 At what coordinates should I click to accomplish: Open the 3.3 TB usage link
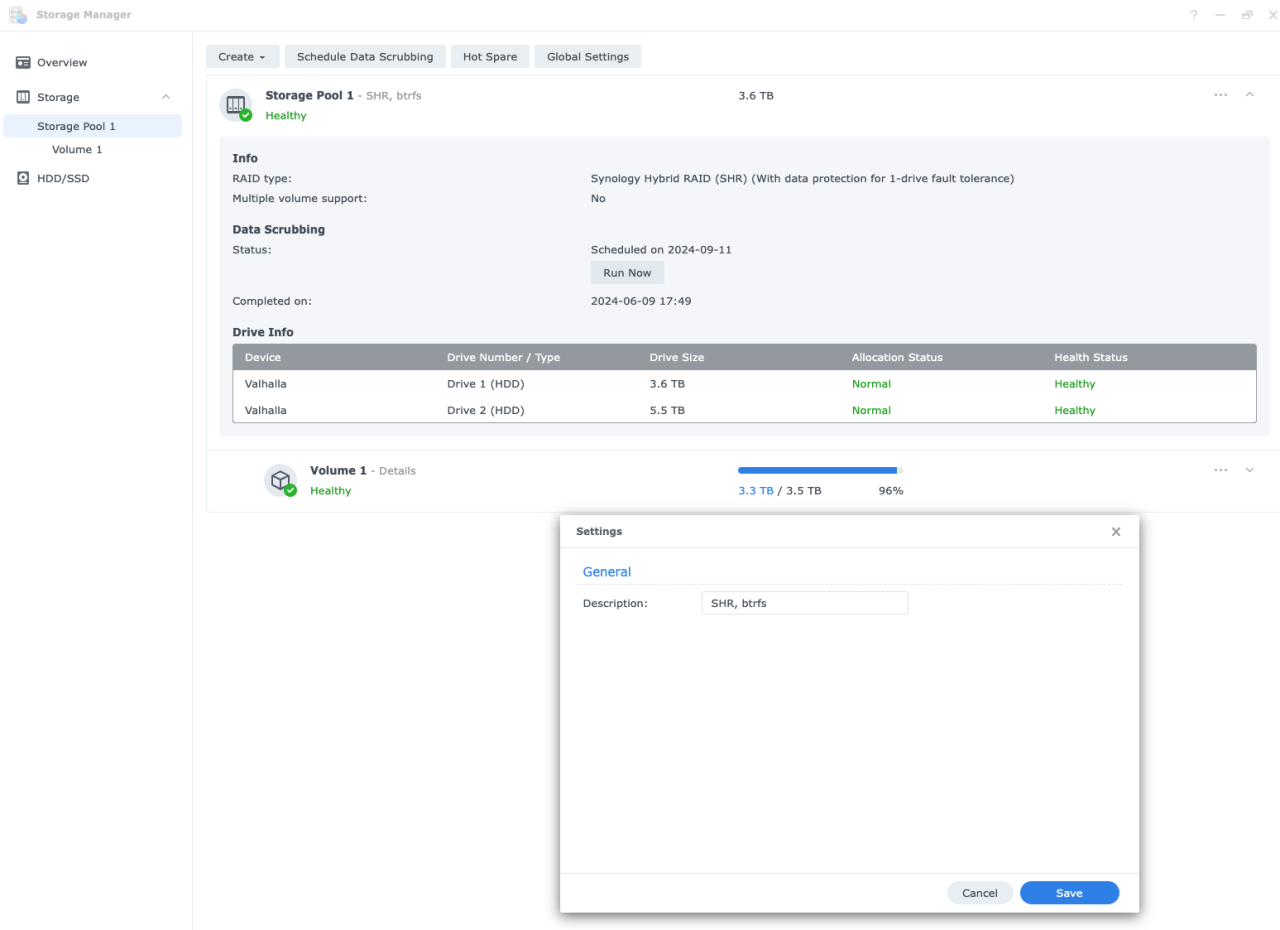[754, 490]
